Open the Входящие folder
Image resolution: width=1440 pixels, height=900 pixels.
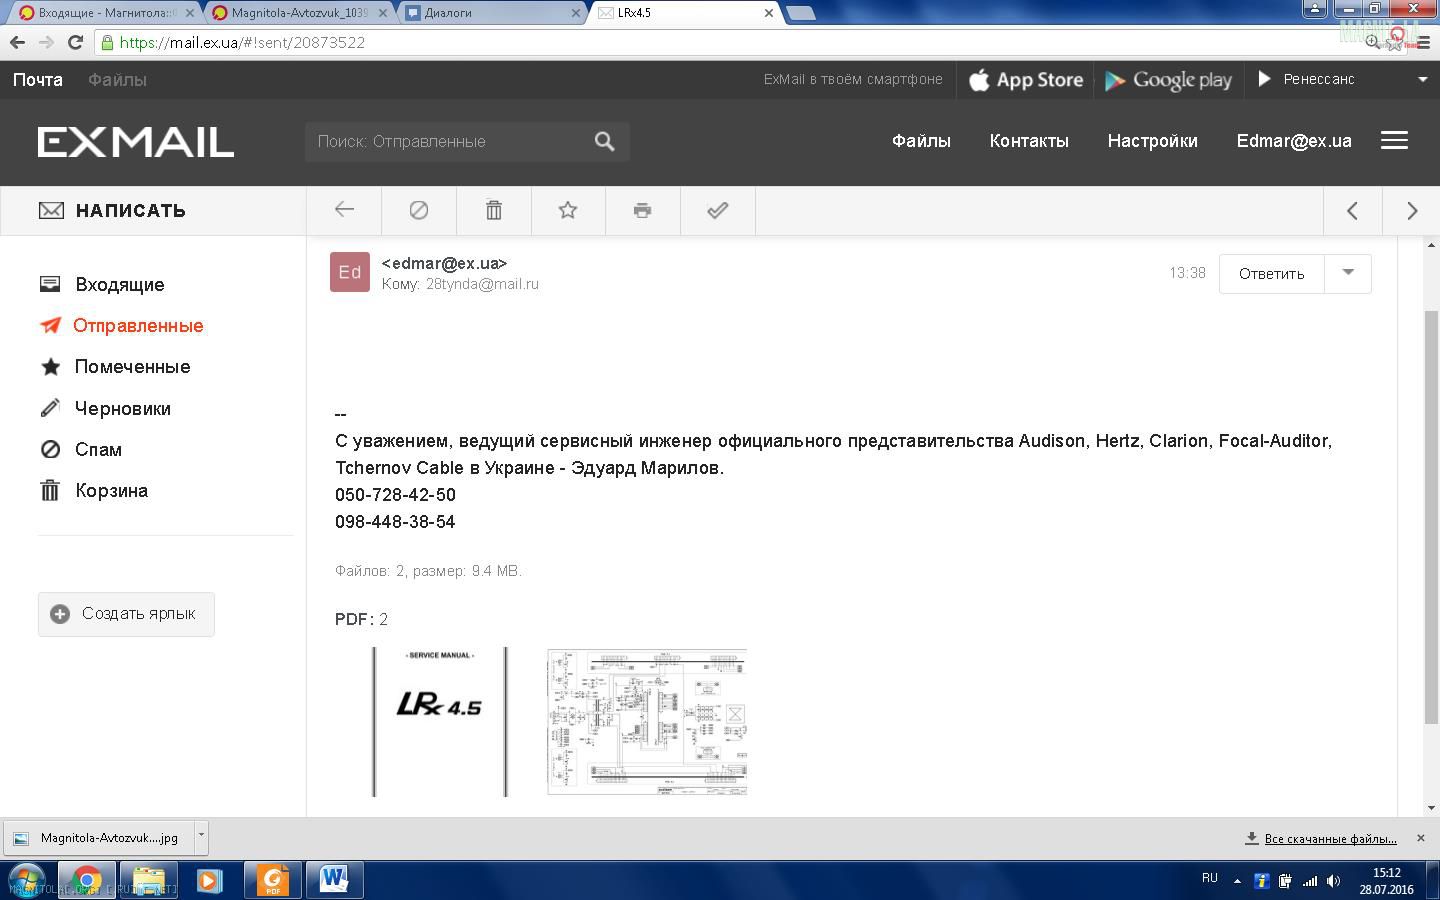tap(119, 285)
